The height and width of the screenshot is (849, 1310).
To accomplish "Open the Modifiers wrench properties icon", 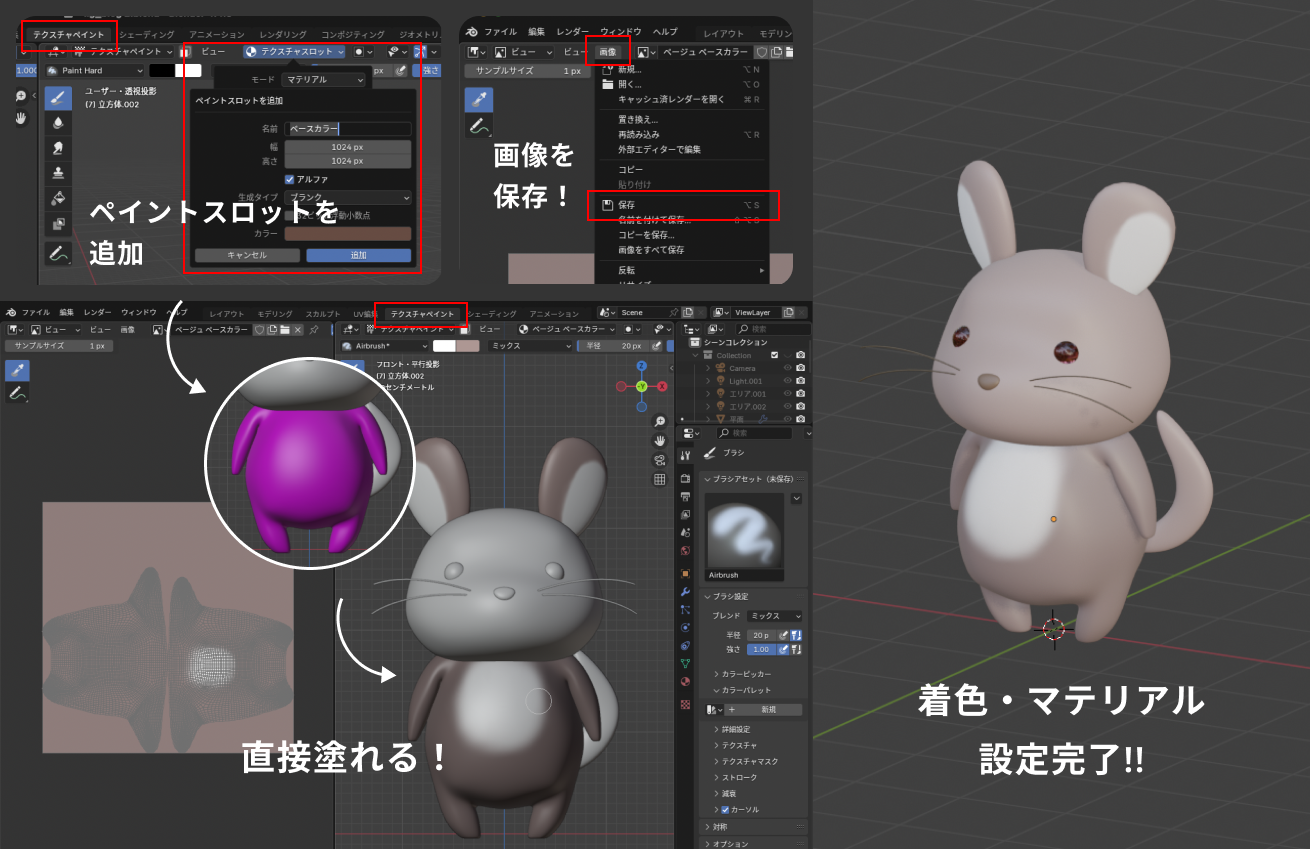I will click(685, 591).
